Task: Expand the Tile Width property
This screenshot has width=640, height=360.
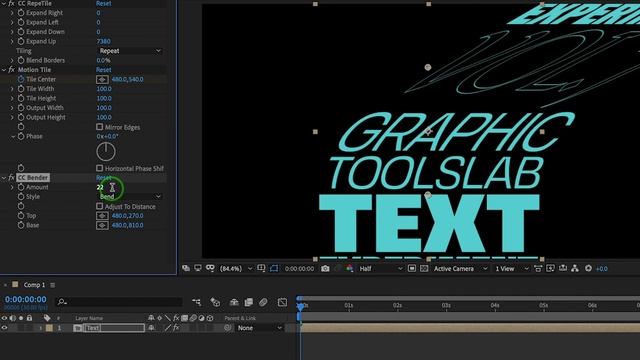Action: pos(12,89)
